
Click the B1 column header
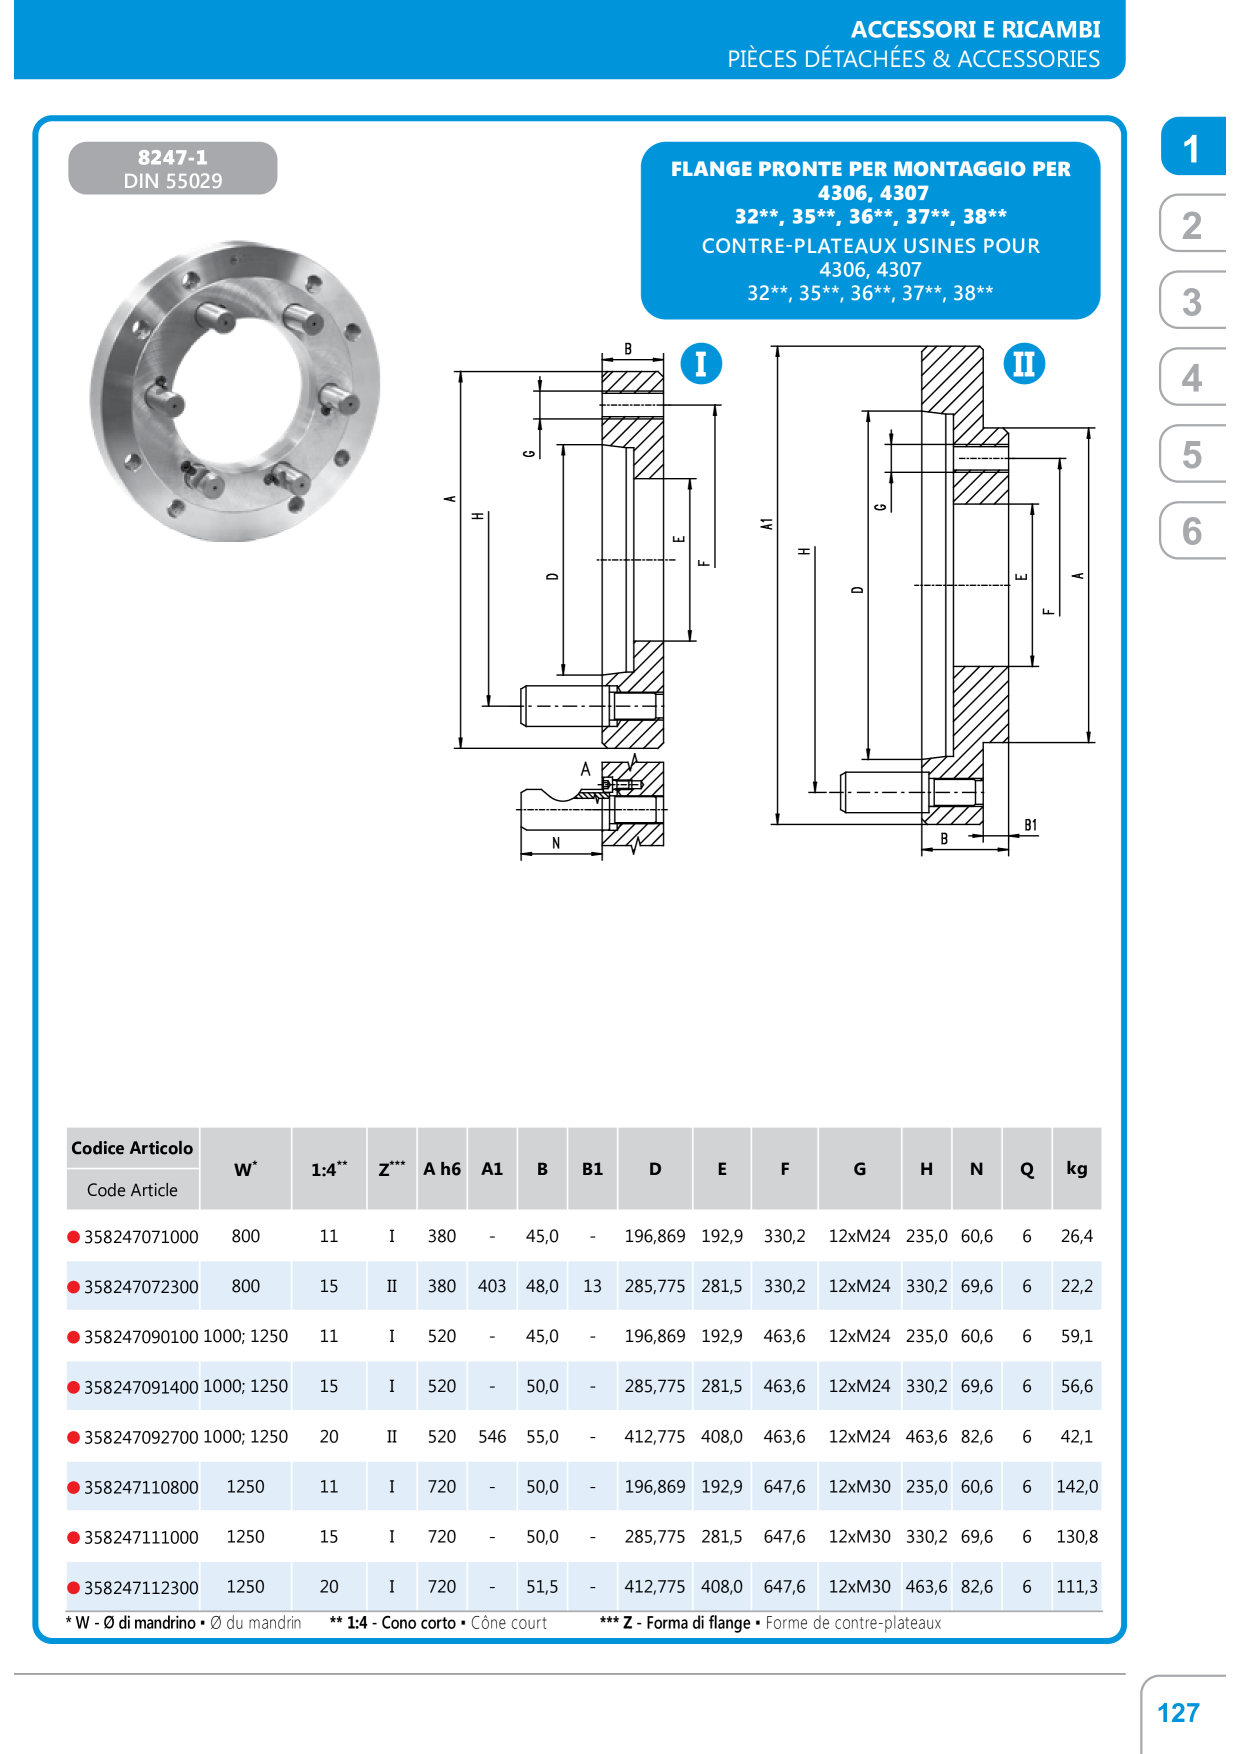[x=592, y=1169]
